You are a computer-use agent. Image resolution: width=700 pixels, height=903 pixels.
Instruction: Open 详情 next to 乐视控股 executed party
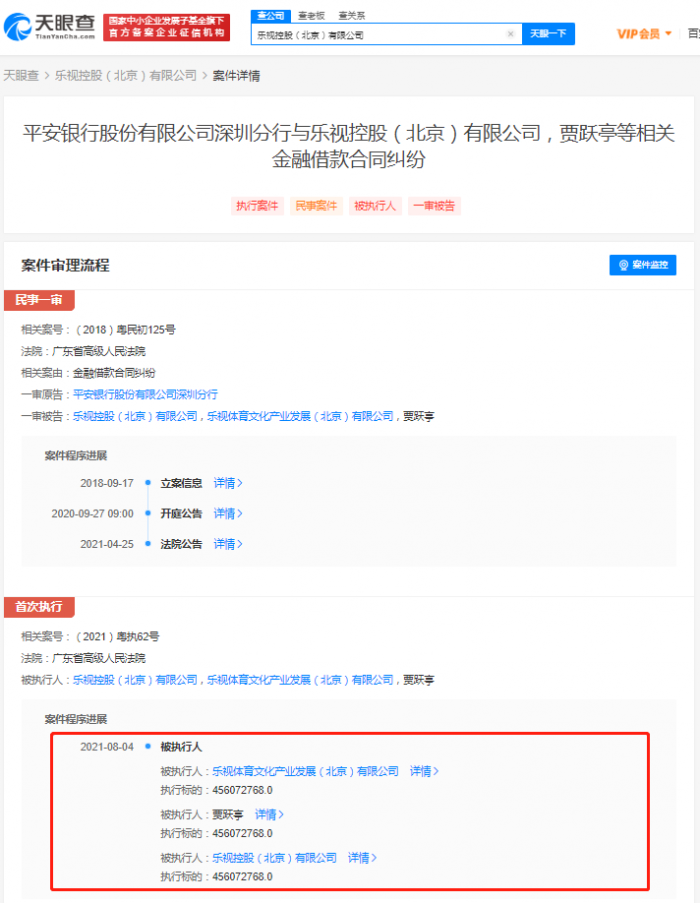pos(363,858)
